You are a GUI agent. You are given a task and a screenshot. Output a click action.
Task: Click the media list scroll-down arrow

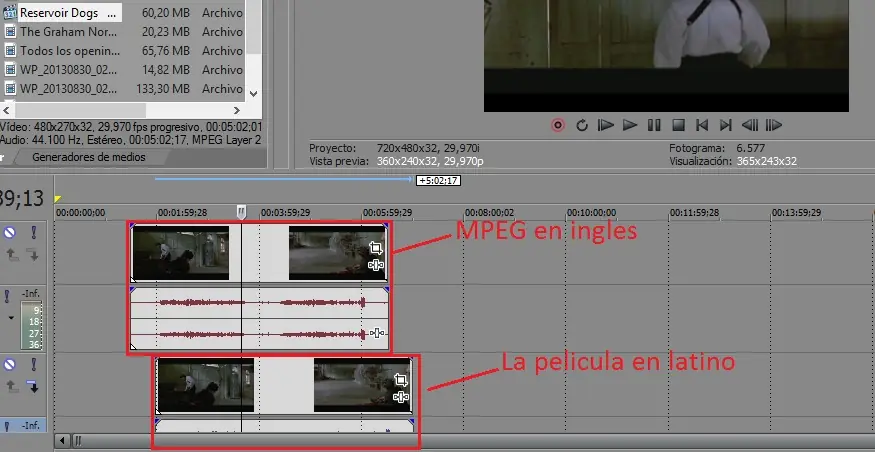click(x=253, y=94)
